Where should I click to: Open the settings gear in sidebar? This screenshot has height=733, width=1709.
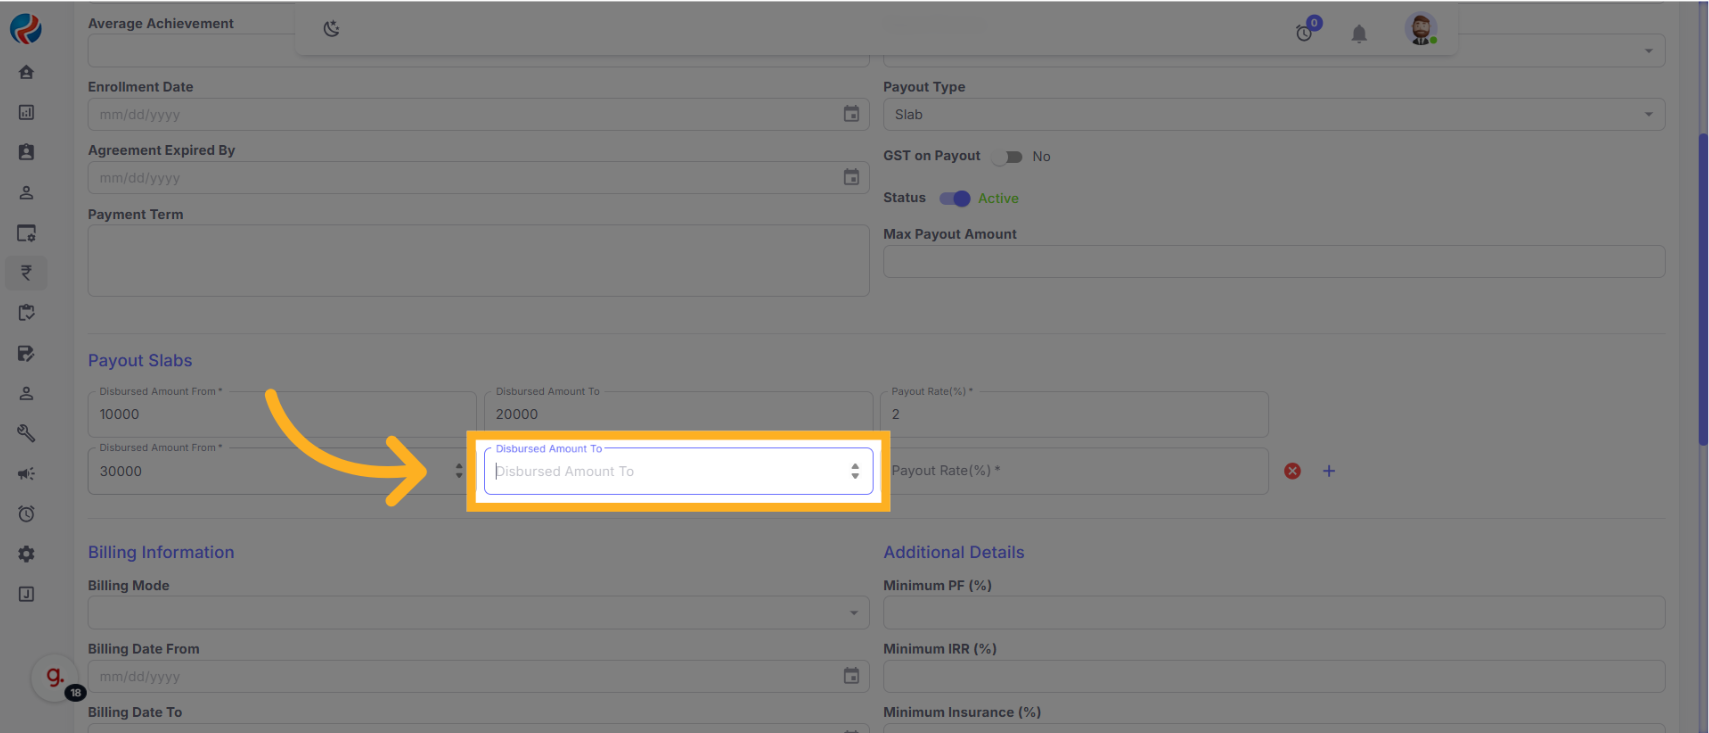(x=26, y=554)
